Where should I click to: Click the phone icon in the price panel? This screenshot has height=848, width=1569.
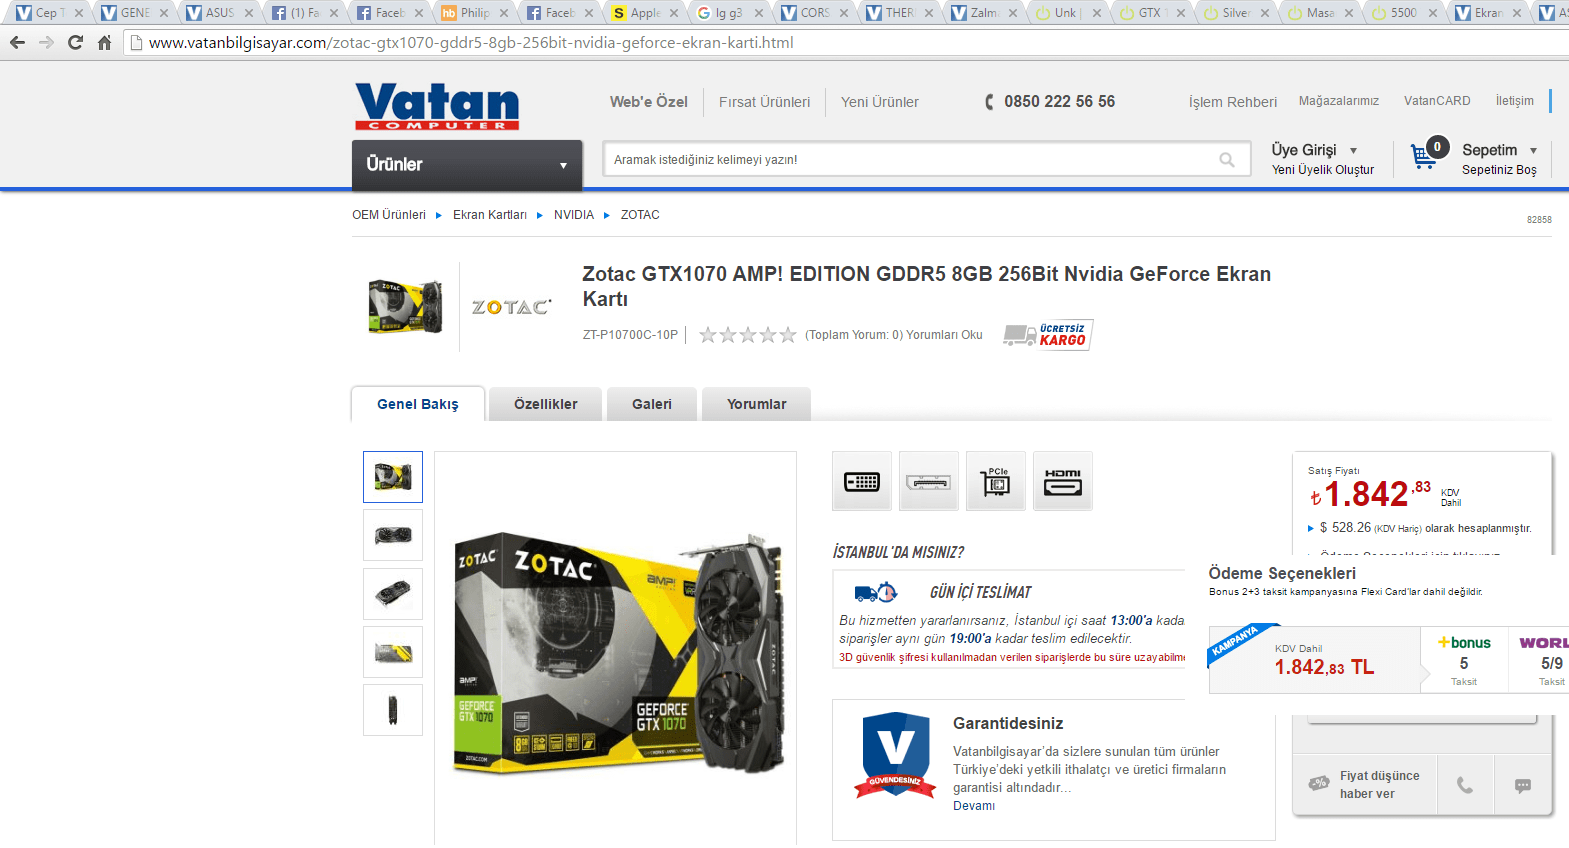click(x=1465, y=785)
